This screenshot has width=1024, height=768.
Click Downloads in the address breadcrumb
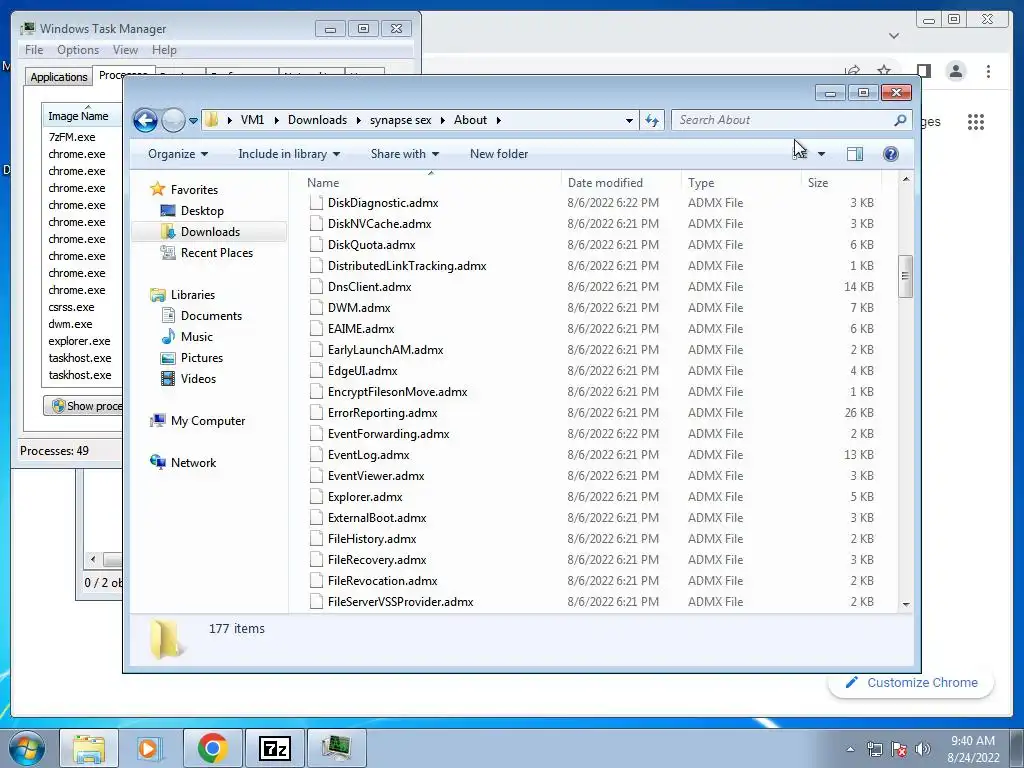point(317,120)
